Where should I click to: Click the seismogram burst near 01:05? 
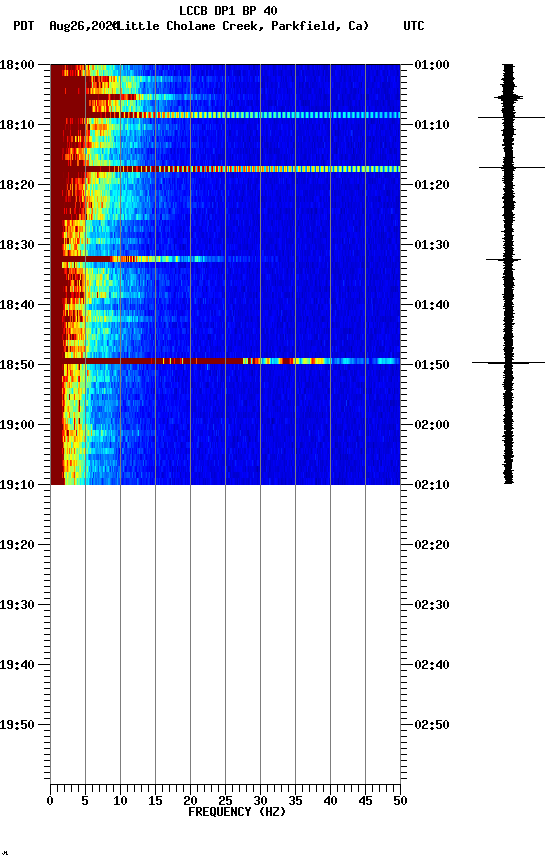tap(508, 98)
